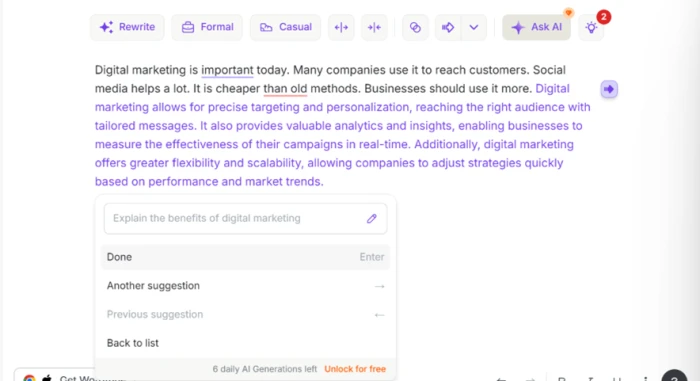Choose Another suggestion
This screenshot has height=381, width=700.
[246, 286]
